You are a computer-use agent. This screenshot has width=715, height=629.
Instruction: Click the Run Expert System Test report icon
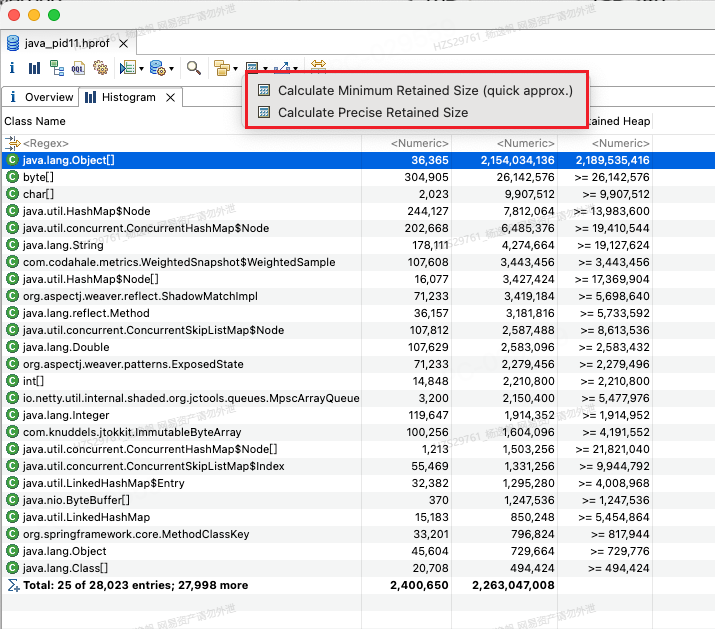click(127, 68)
